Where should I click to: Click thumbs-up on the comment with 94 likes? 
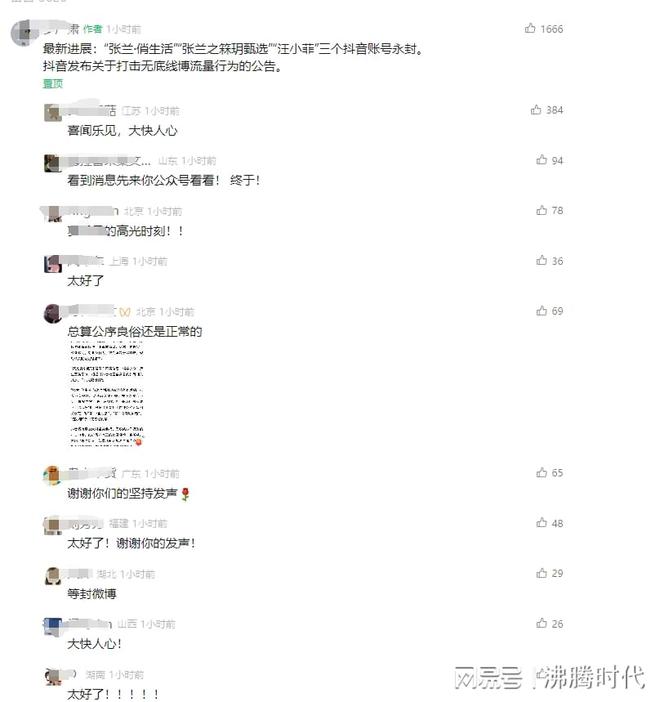(x=542, y=160)
